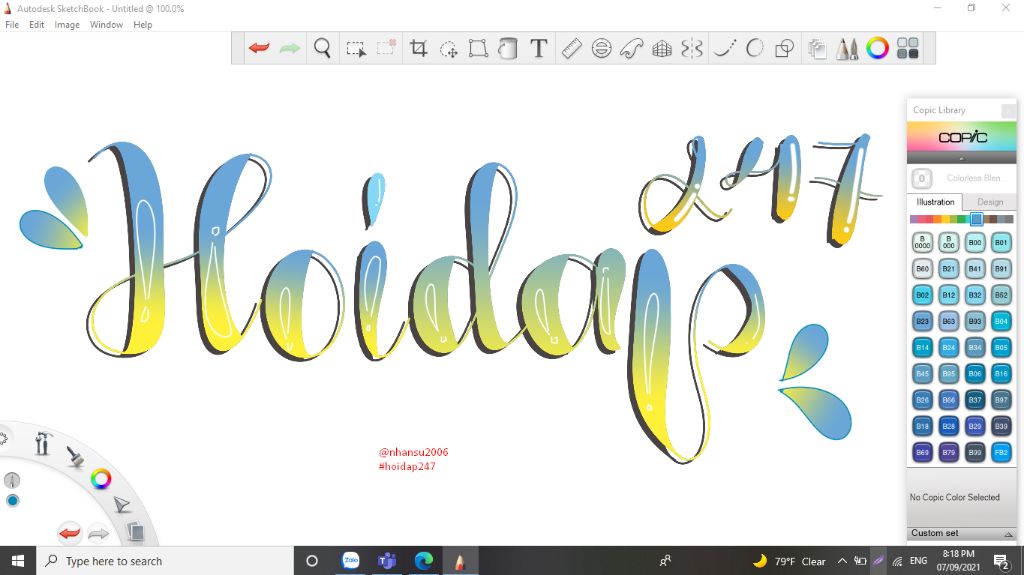Image resolution: width=1024 pixels, height=575 pixels.
Task: Choose Copic swatch B21
Action: pyautogui.click(x=948, y=269)
